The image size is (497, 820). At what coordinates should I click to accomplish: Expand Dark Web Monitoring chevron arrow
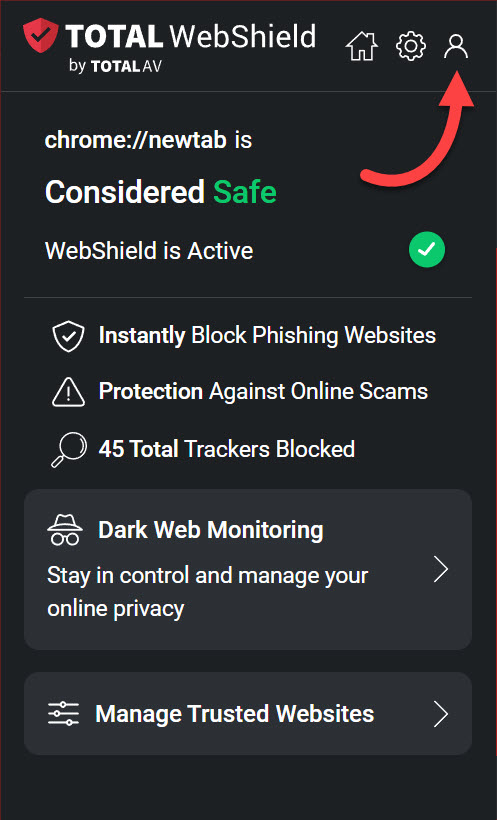(x=441, y=569)
